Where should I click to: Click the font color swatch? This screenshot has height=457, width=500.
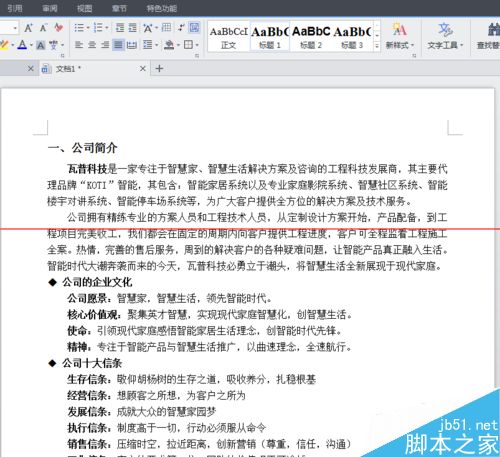22,45
